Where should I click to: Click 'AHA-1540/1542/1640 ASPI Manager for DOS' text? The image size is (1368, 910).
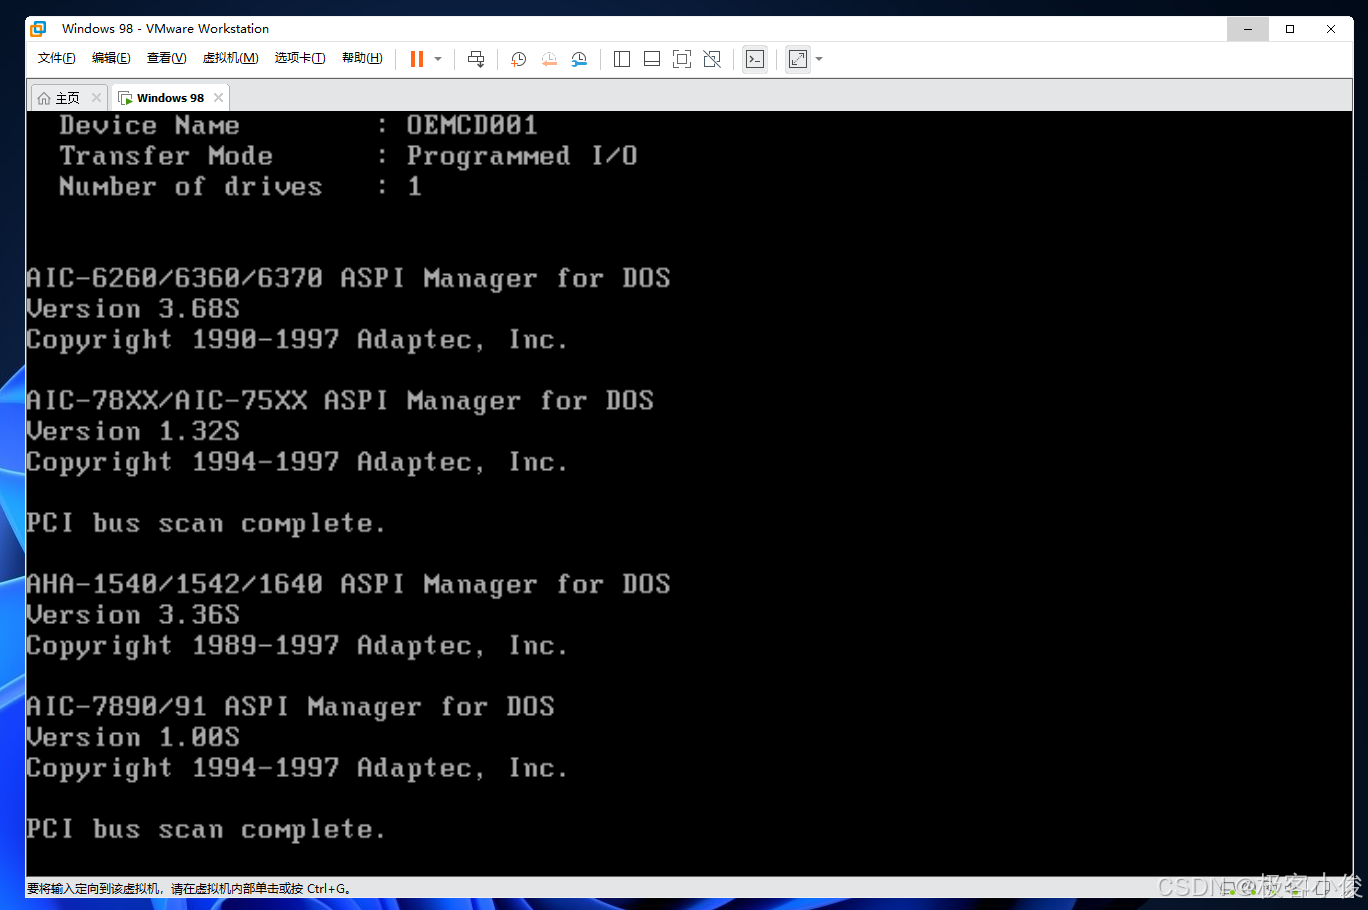pyautogui.click(x=348, y=584)
